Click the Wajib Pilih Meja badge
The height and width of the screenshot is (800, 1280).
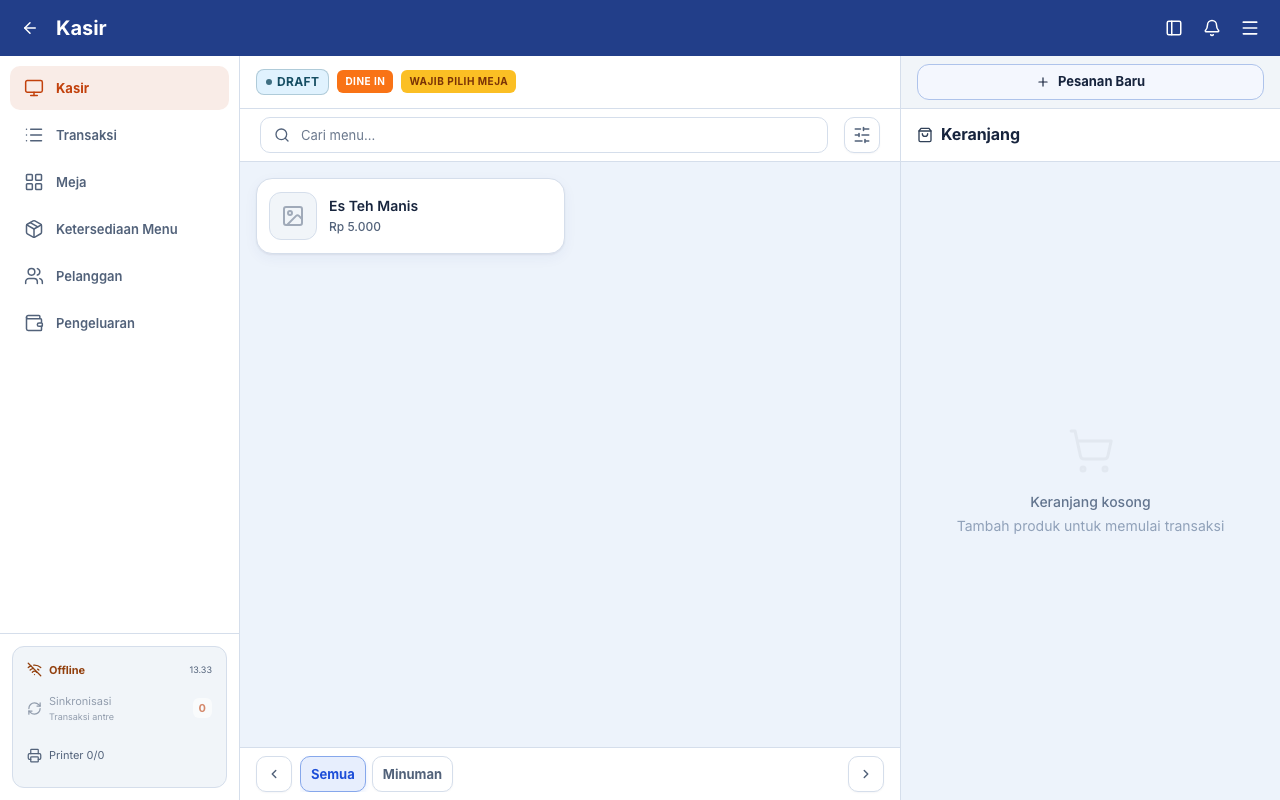458,82
